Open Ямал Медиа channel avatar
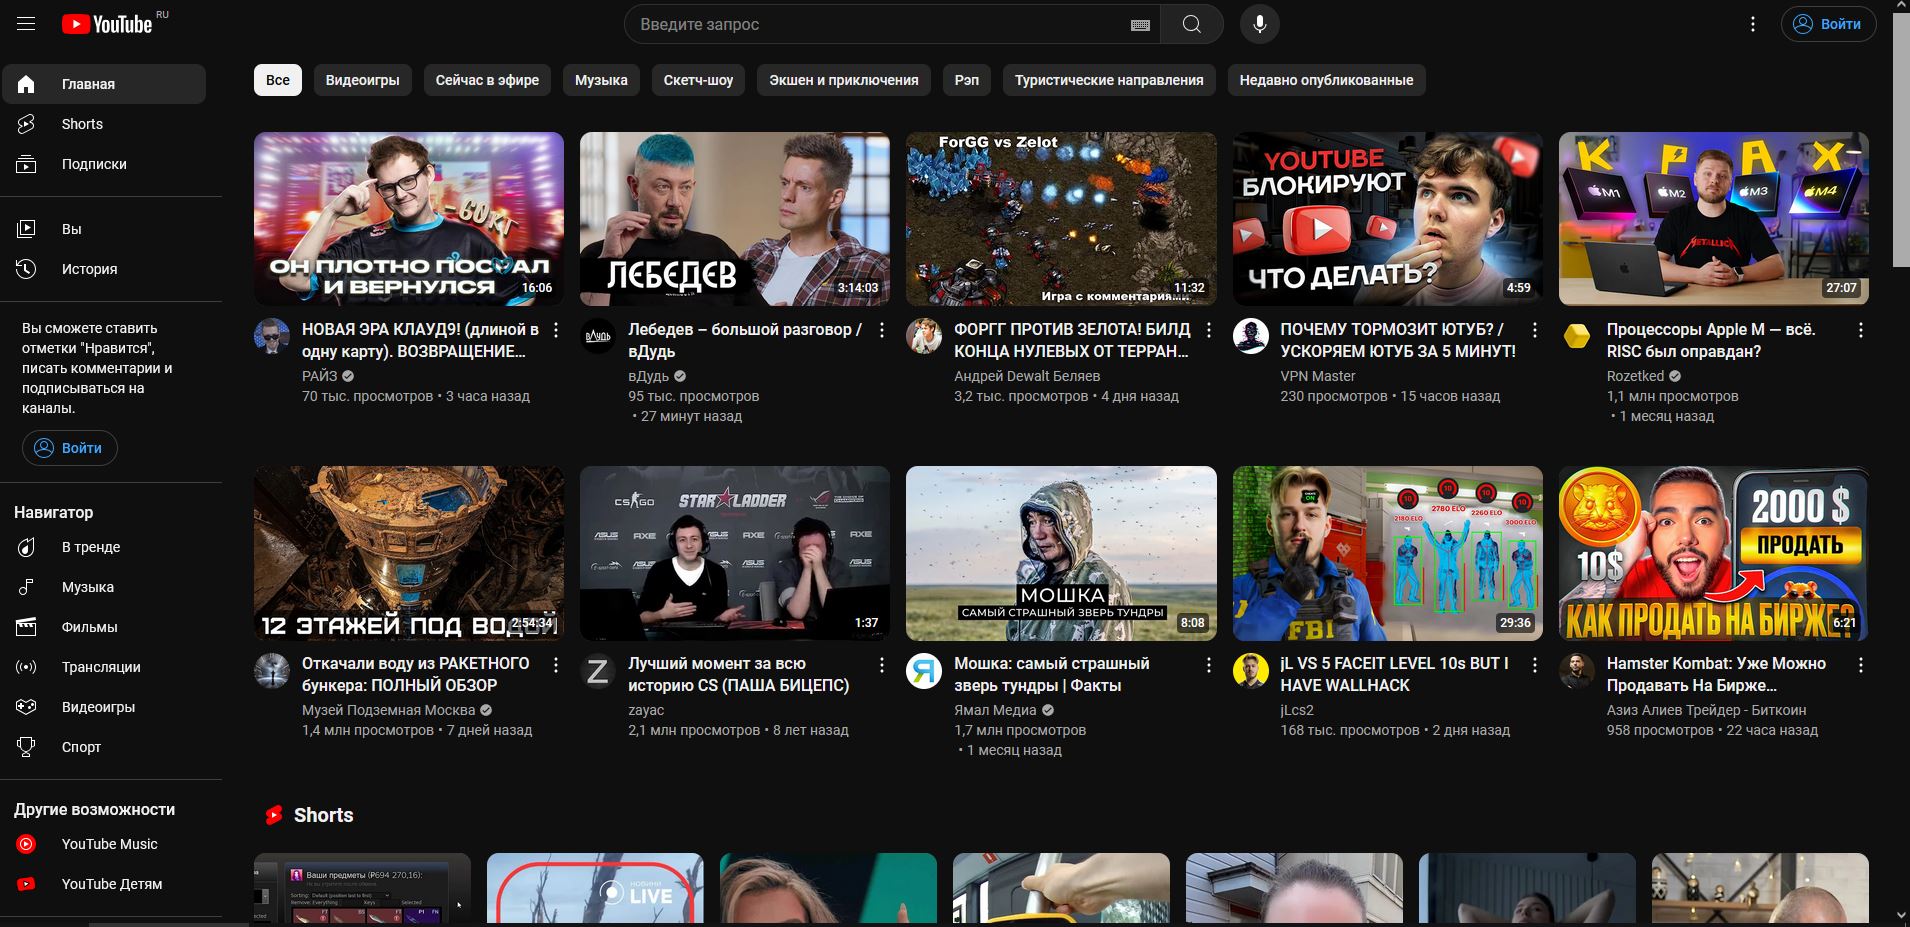The height and width of the screenshot is (927, 1910). 924,671
